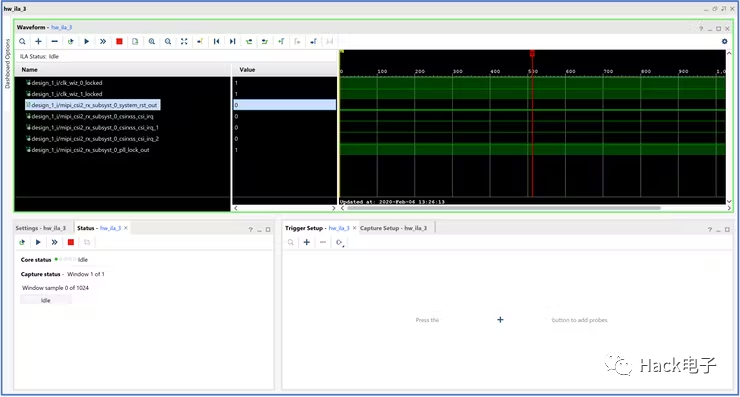Zoom in on the waveform
Screen dimensions: 740x397
[x=151, y=42]
